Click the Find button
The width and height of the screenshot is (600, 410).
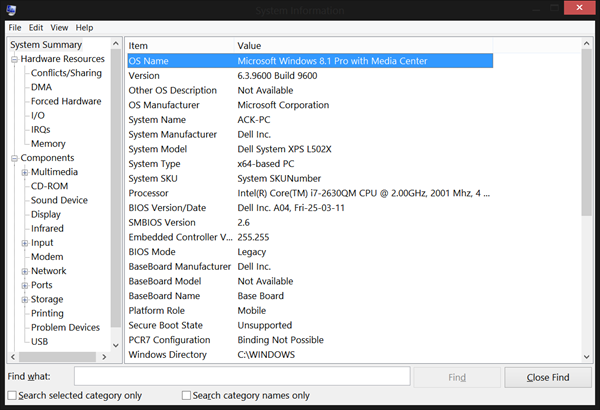456,377
